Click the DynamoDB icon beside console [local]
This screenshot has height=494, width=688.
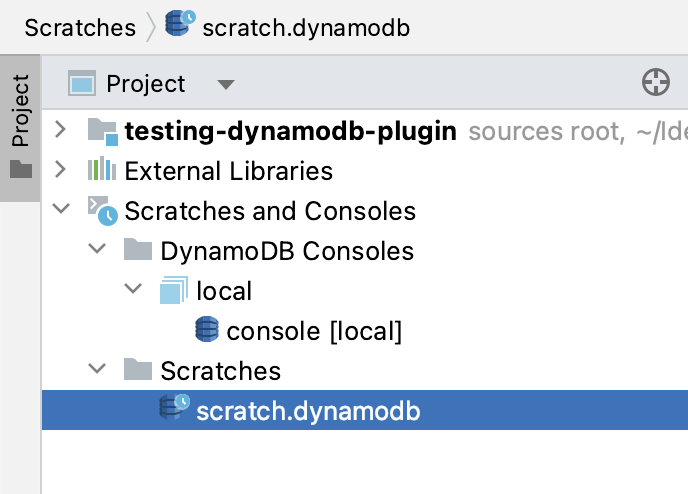pos(207,329)
